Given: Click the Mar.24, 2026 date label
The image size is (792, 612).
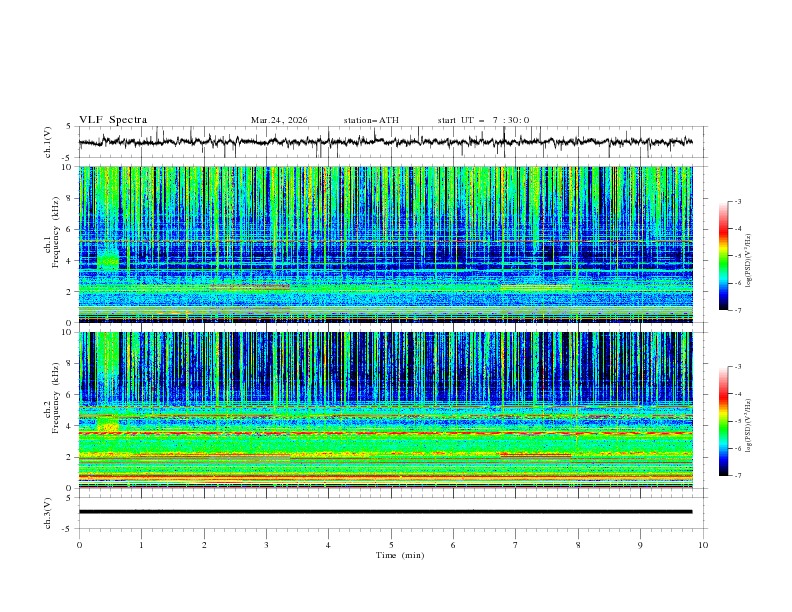Looking at the screenshot, I should pyautogui.click(x=279, y=120).
